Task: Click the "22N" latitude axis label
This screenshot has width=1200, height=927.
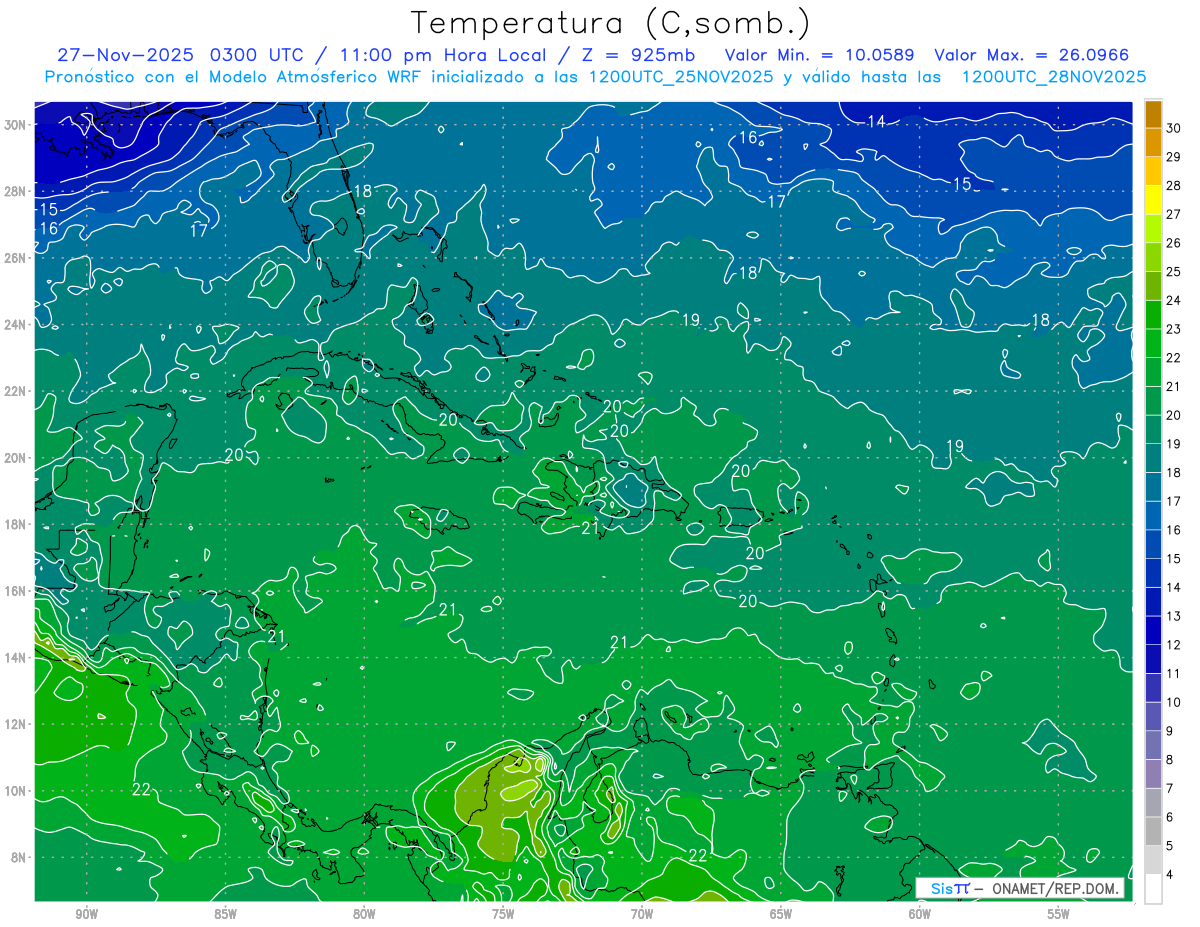Action: (x=17, y=391)
